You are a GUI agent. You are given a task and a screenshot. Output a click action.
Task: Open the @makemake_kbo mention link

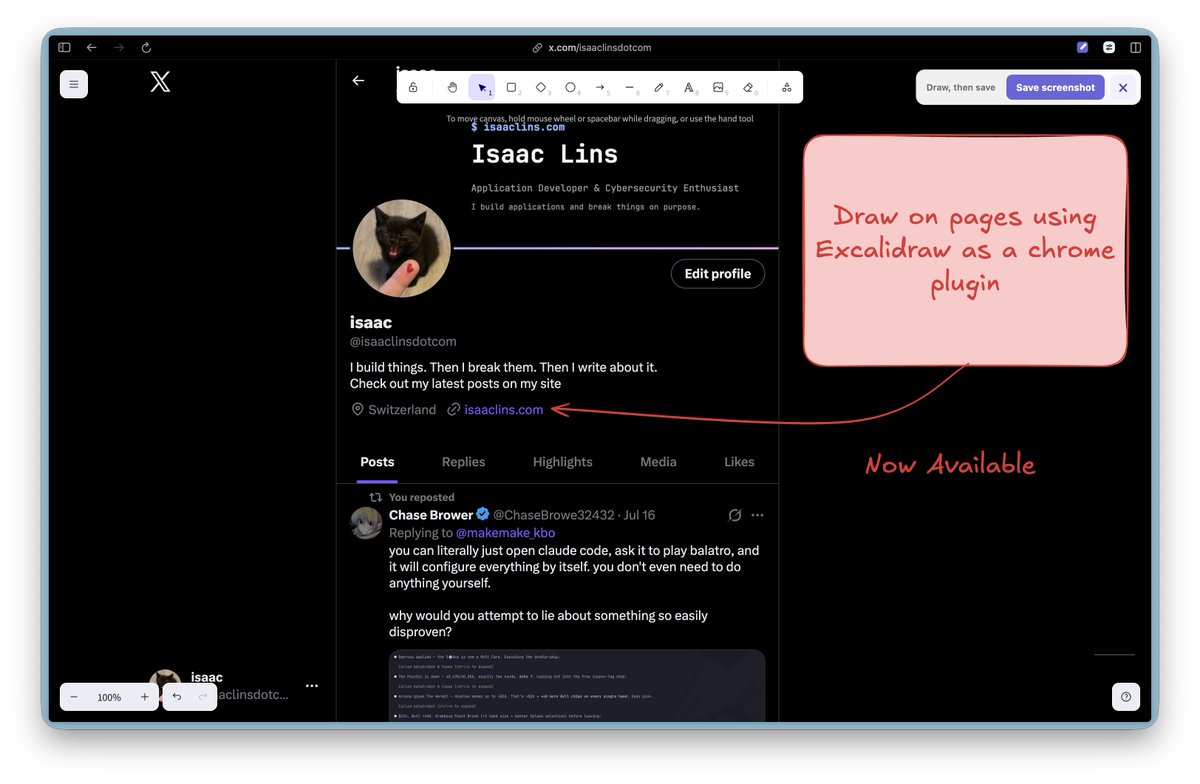[505, 533]
